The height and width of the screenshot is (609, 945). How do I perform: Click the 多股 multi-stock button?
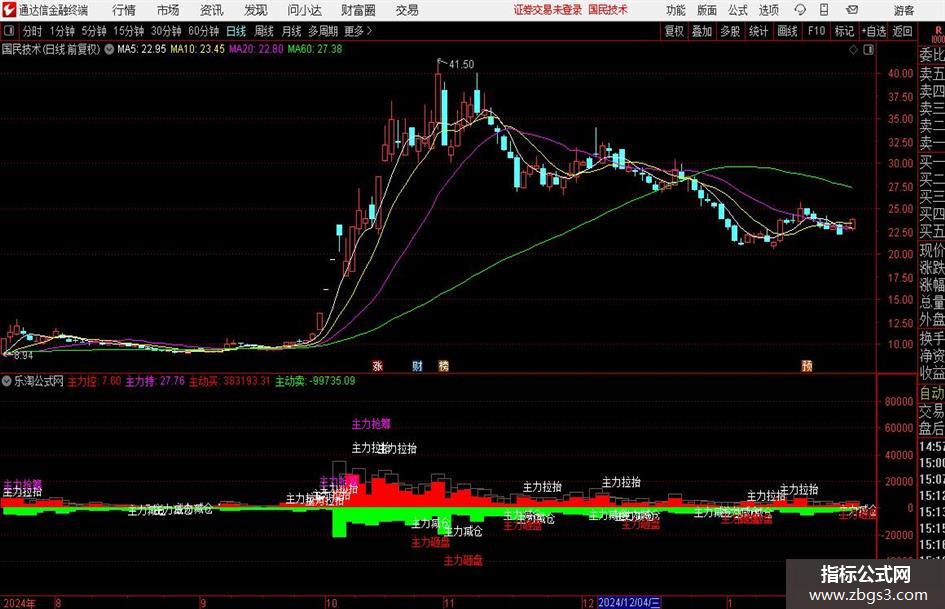coord(730,31)
